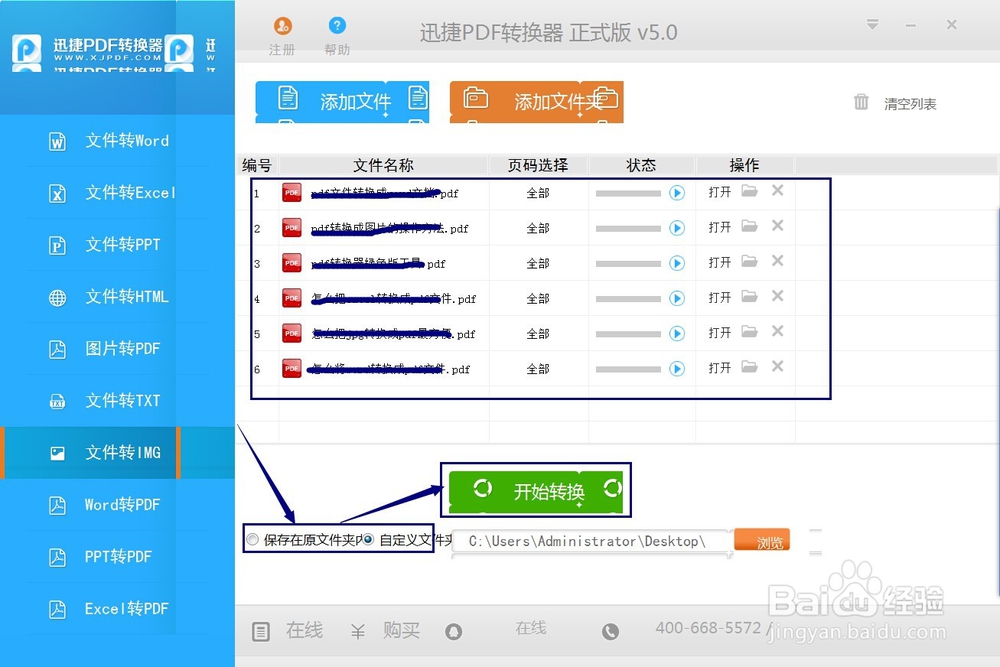The width and height of the screenshot is (1000, 667).
Task: Select 保存在原文件夹内 radio option
Action: pyautogui.click(x=253, y=539)
